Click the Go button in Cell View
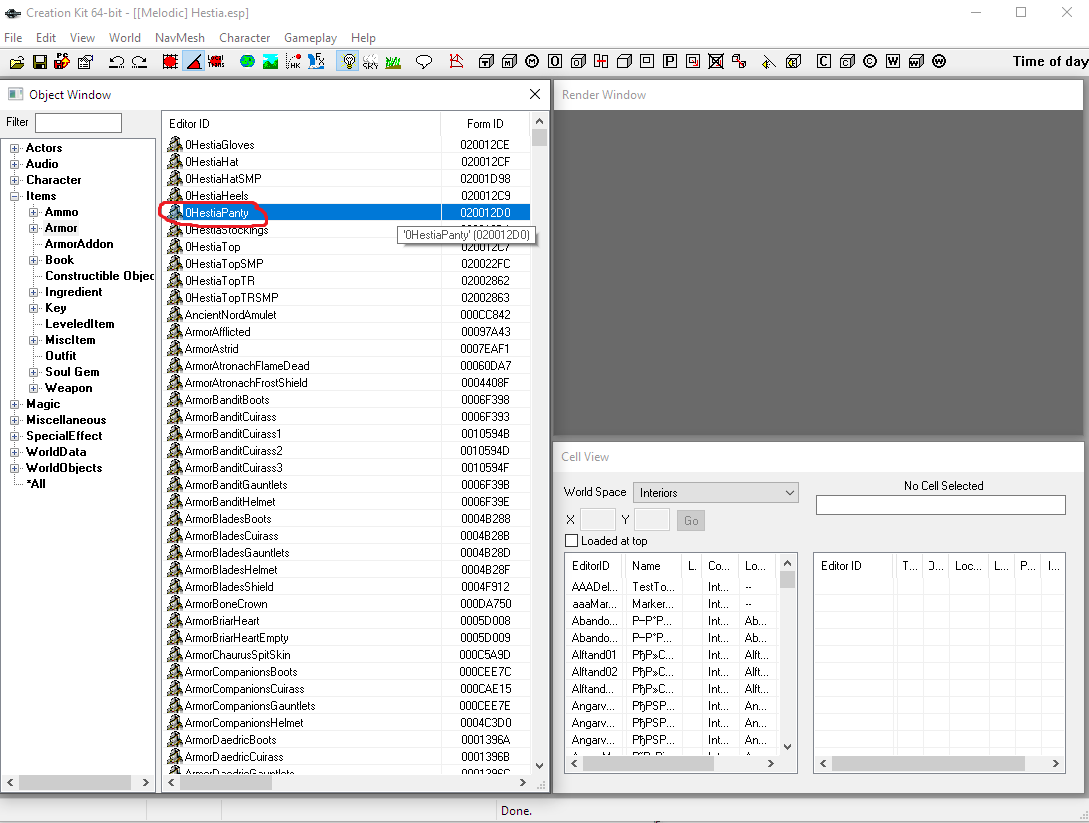Screen dimensions: 1089x823 (690, 520)
